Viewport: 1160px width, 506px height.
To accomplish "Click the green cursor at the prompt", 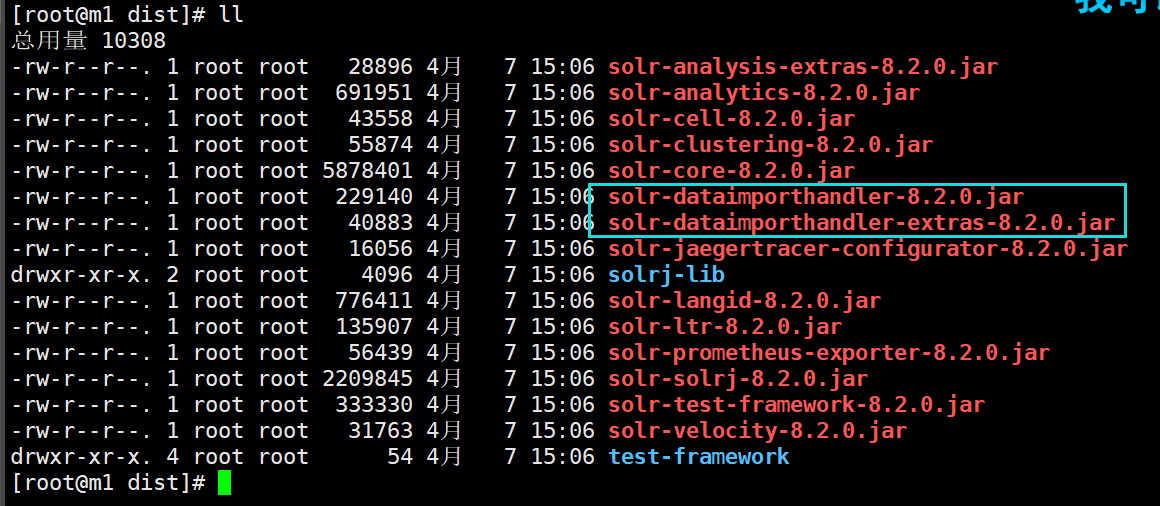I will pyautogui.click(x=224, y=483).
